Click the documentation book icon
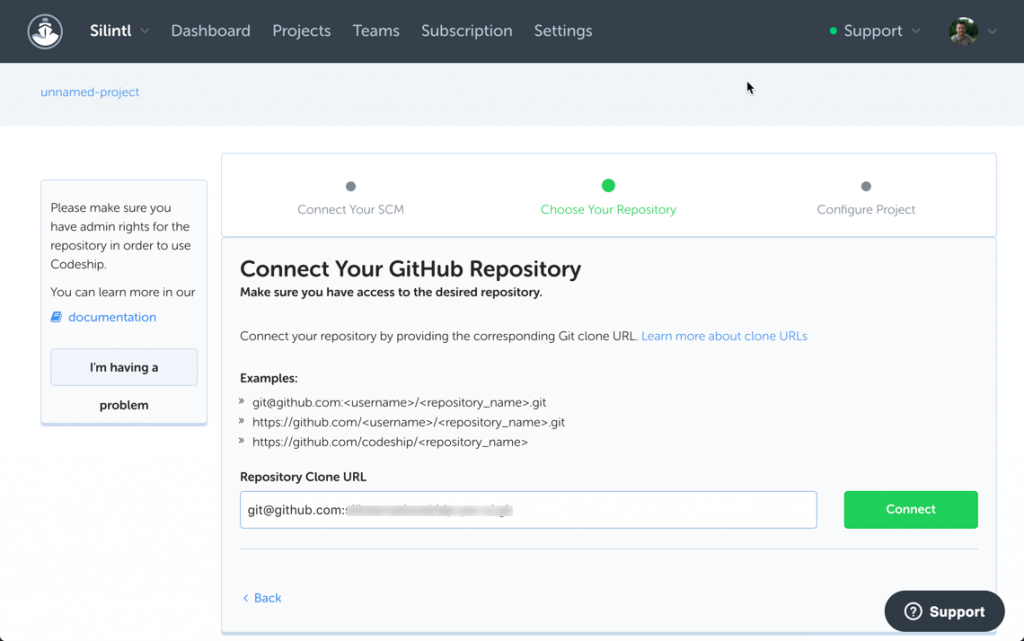Viewport: 1024px width, 641px height. click(57, 317)
